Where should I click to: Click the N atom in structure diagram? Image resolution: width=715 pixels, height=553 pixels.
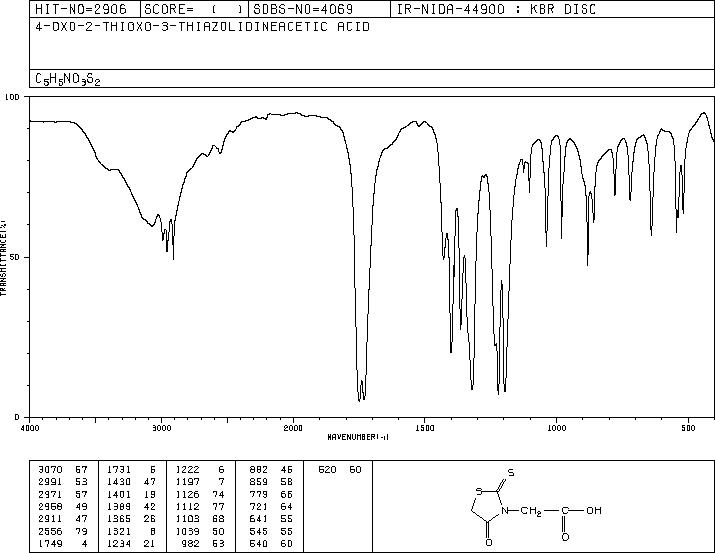pyautogui.click(x=505, y=511)
